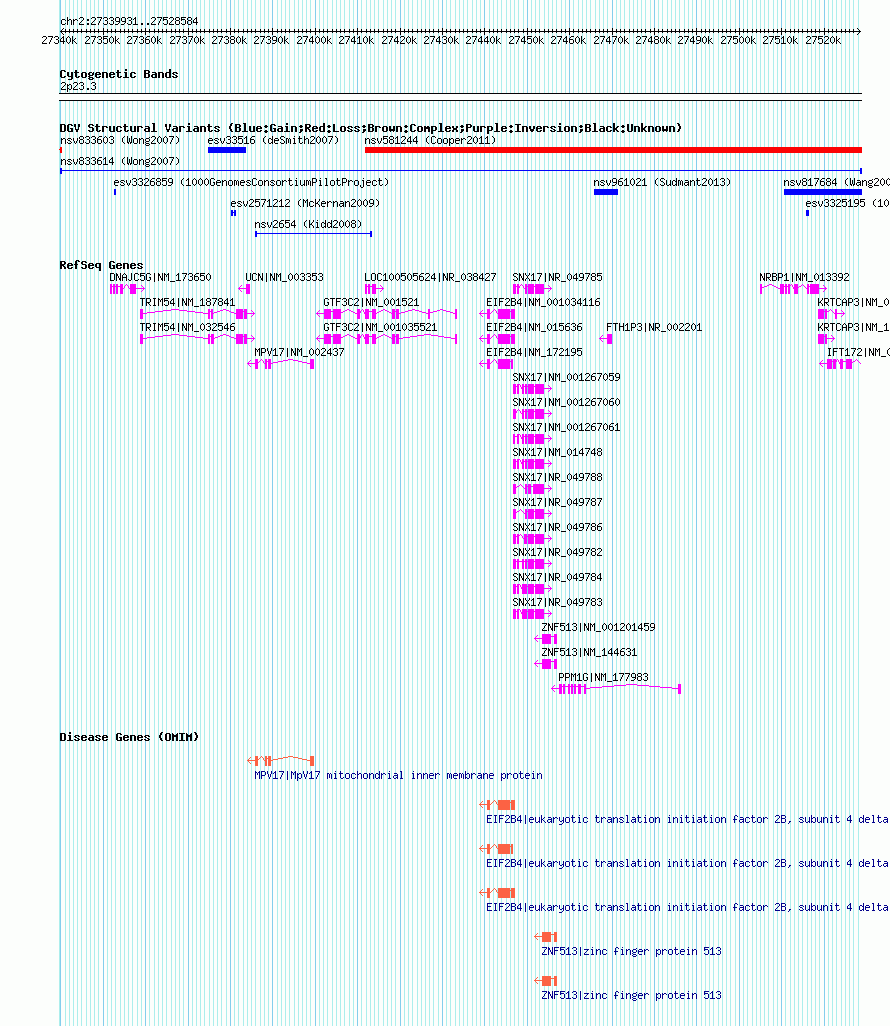
Task: Click the ZNF513|NM_144631 transcript glyph
Action: pyautogui.click(x=546, y=664)
